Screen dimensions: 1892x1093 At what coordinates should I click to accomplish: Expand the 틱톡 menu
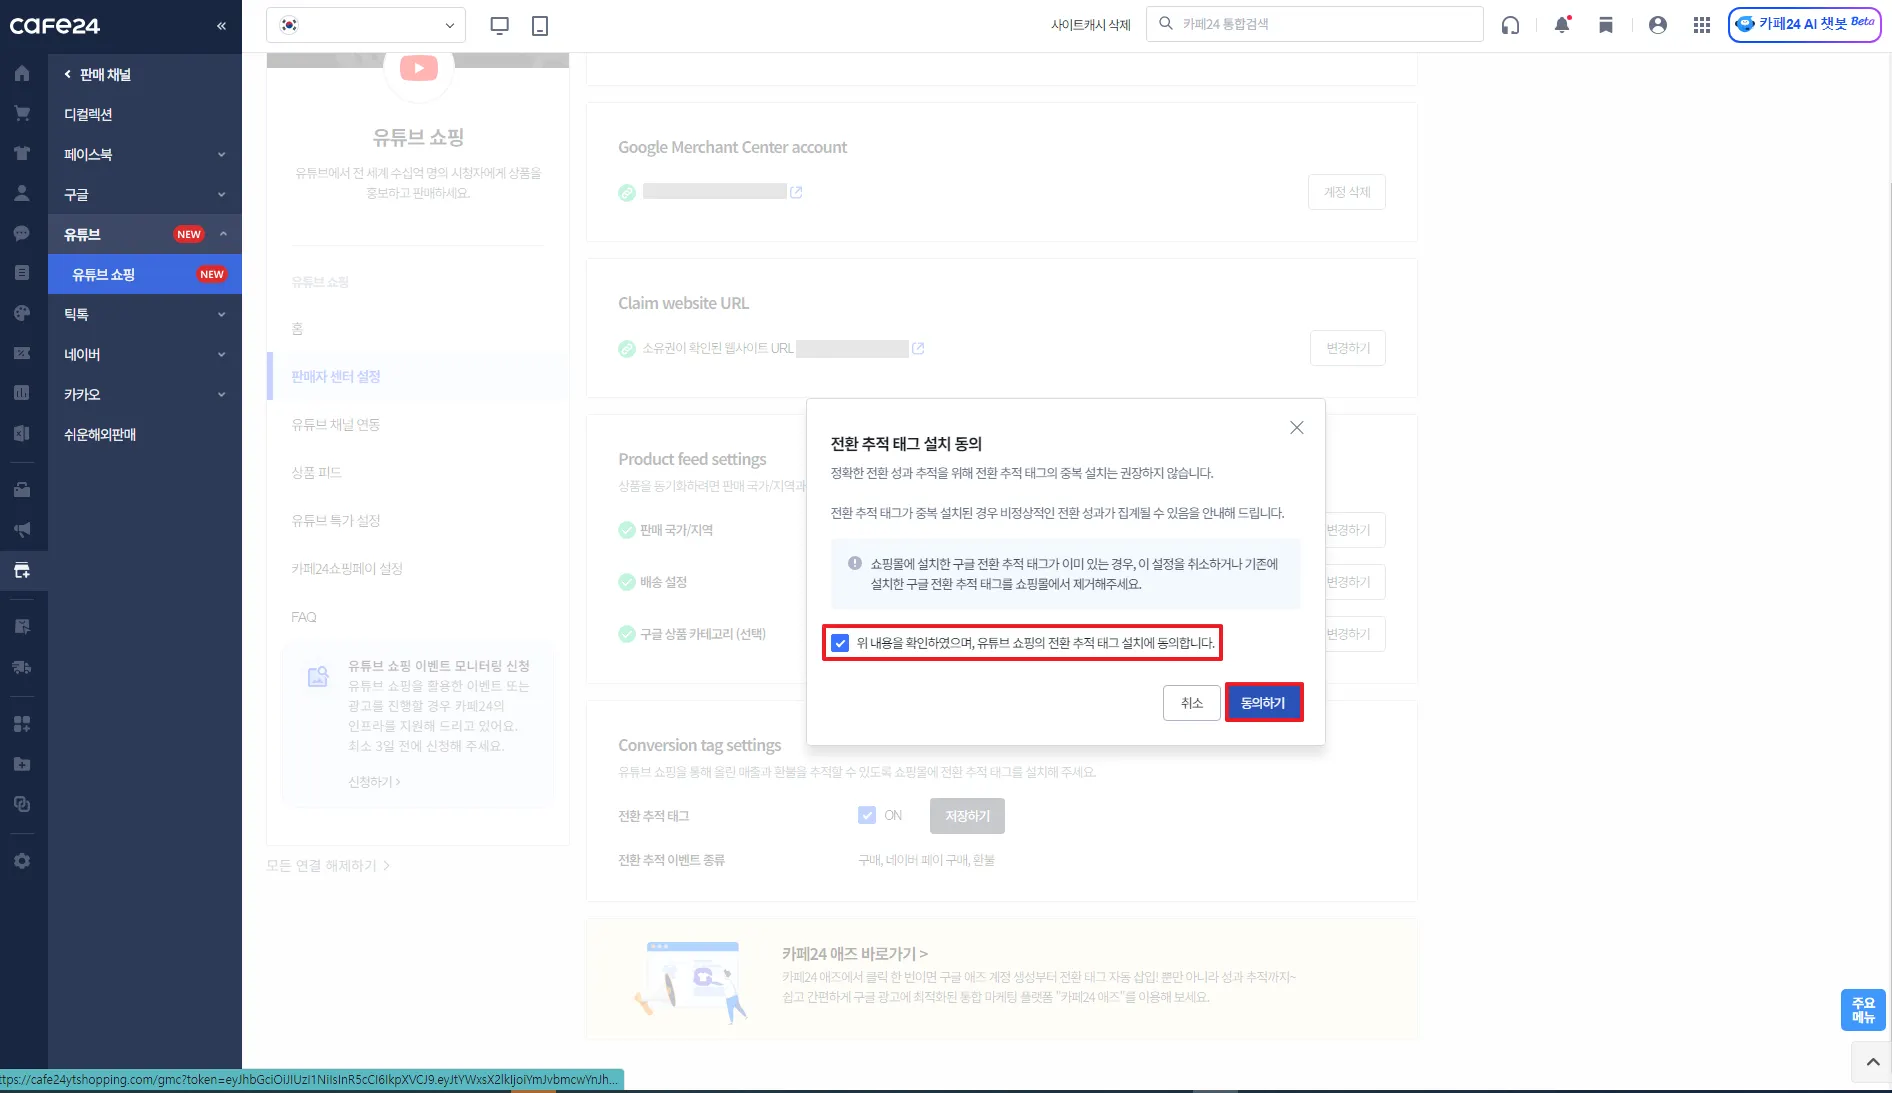145,314
